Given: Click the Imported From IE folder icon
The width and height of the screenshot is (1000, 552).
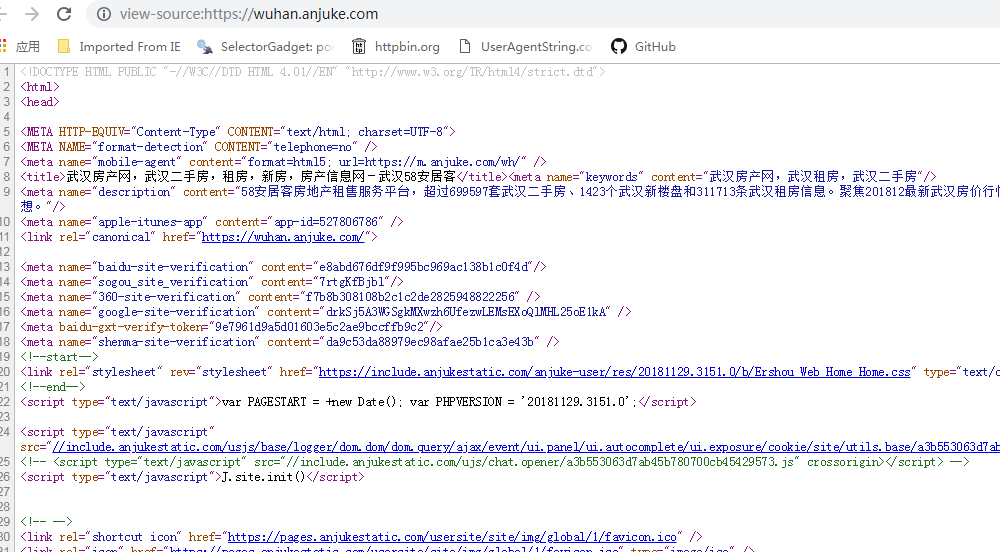Looking at the screenshot, I should click(x=64, y=47).
